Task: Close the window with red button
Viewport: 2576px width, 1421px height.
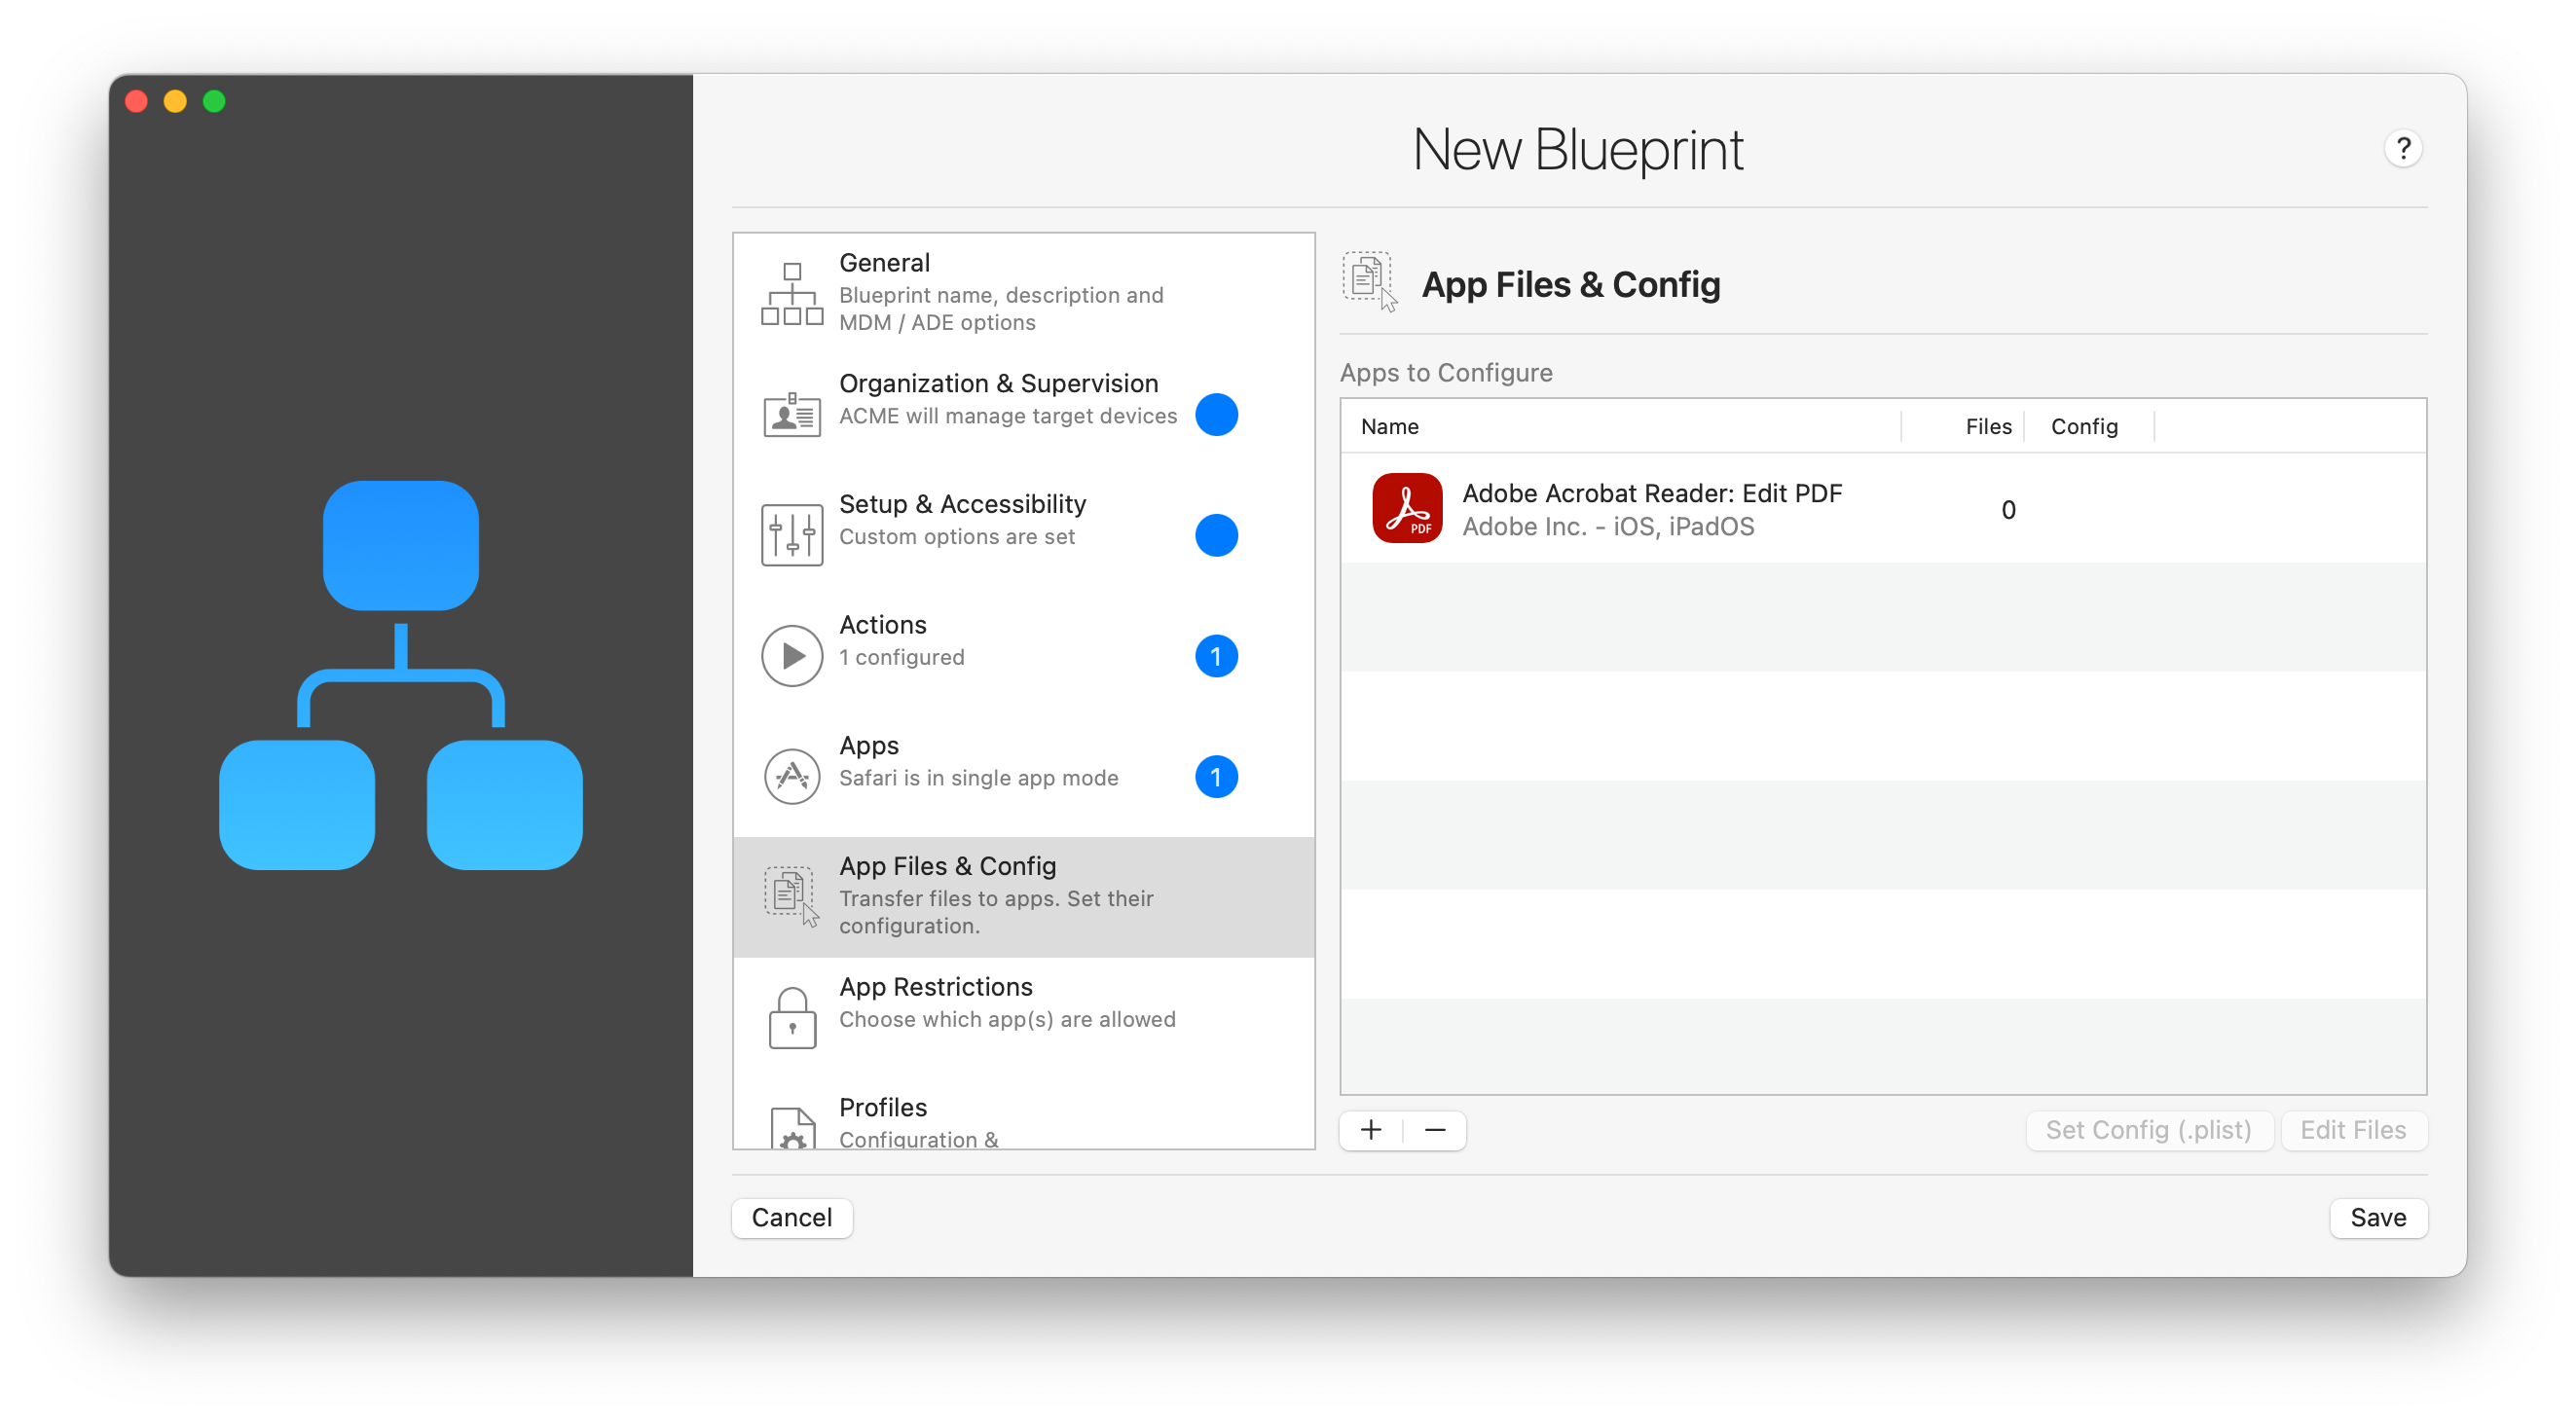Action: click(x=137, y=101)
